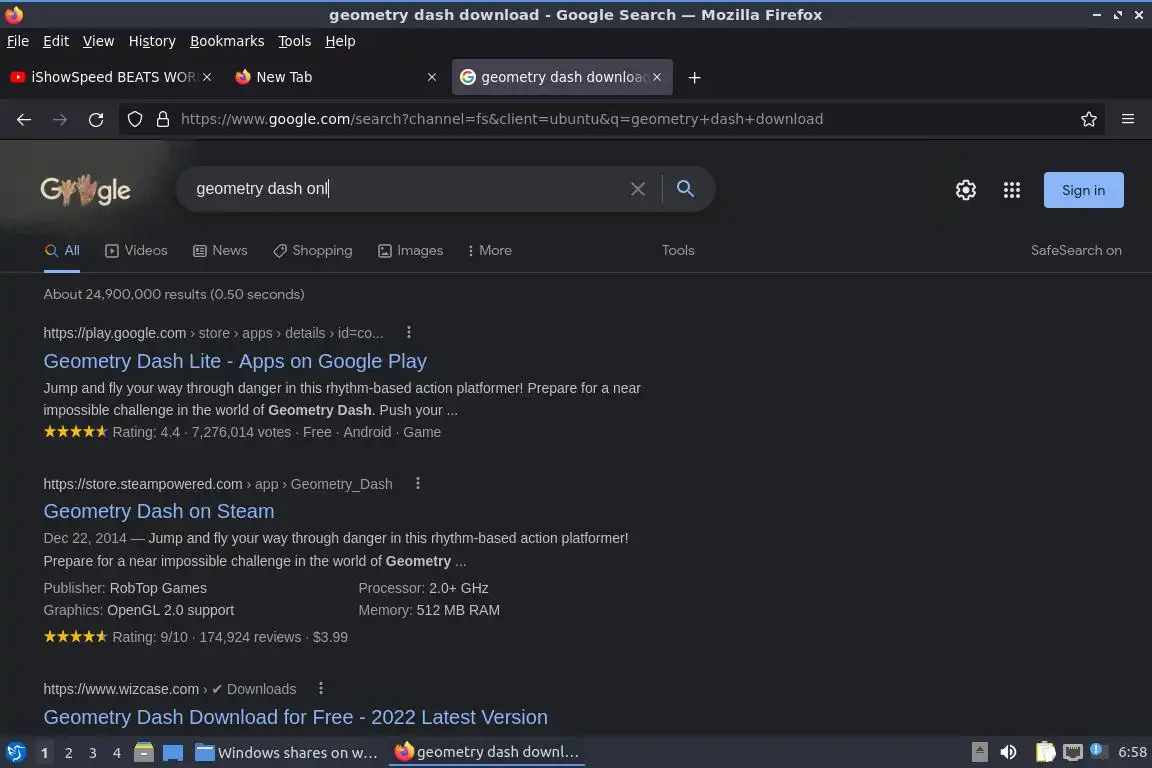1152x768 pixels.
Task: Submit search with magnifier button
Action: 685,189
